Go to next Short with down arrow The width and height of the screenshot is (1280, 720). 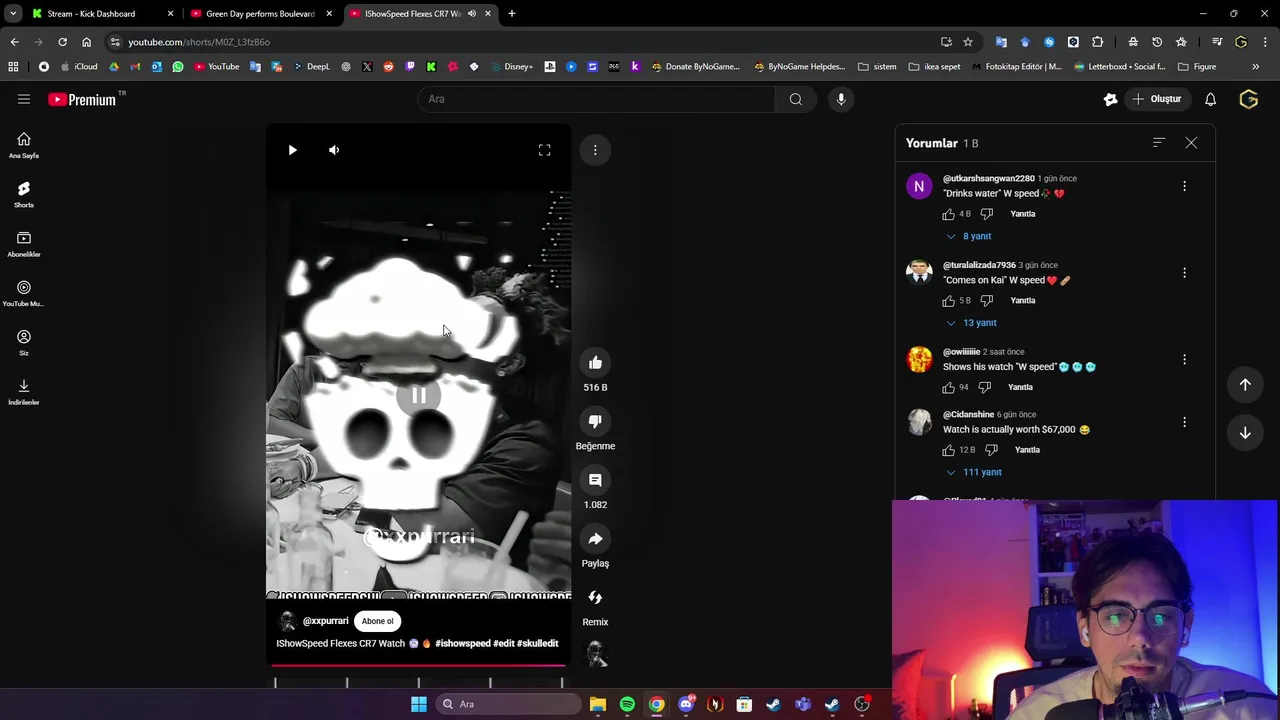coord(1245,433)
